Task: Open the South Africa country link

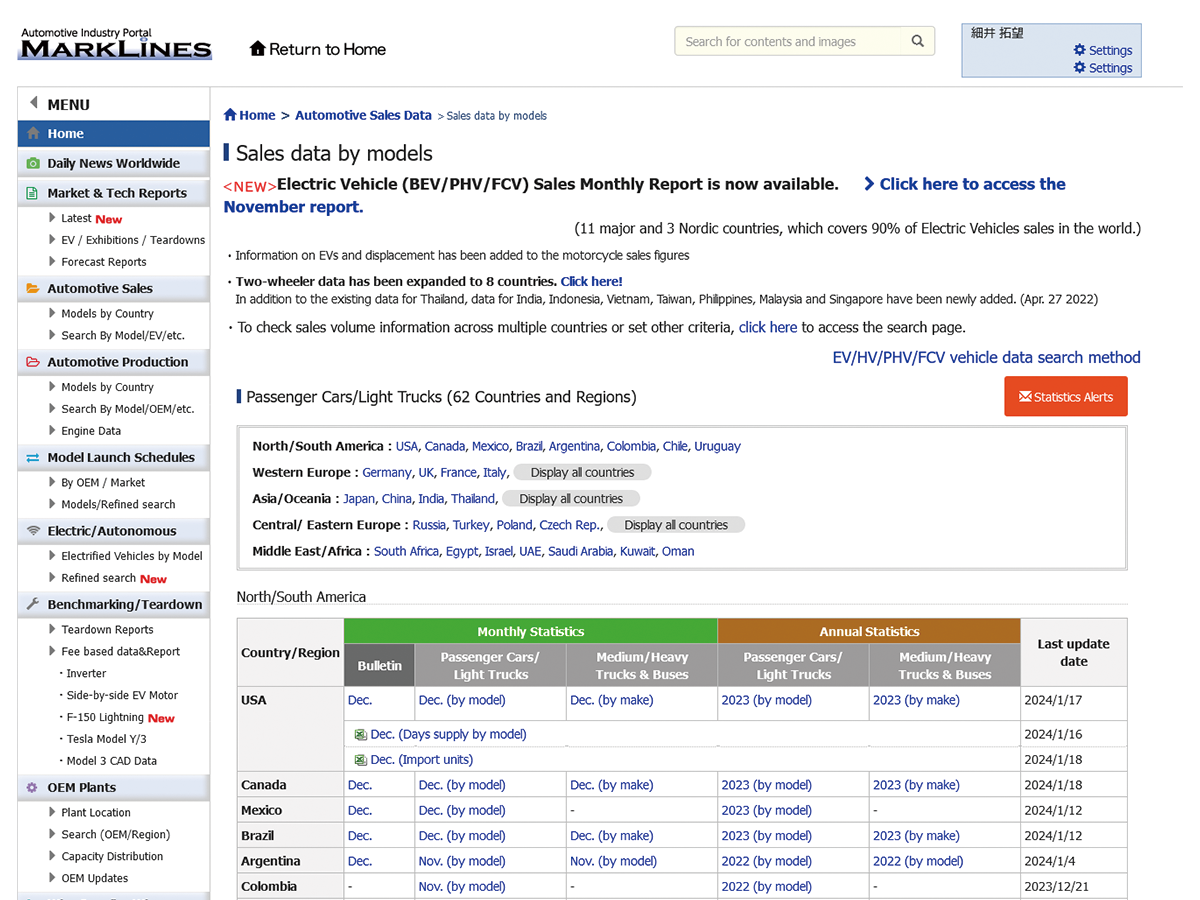Action: [x=406, y=551]
